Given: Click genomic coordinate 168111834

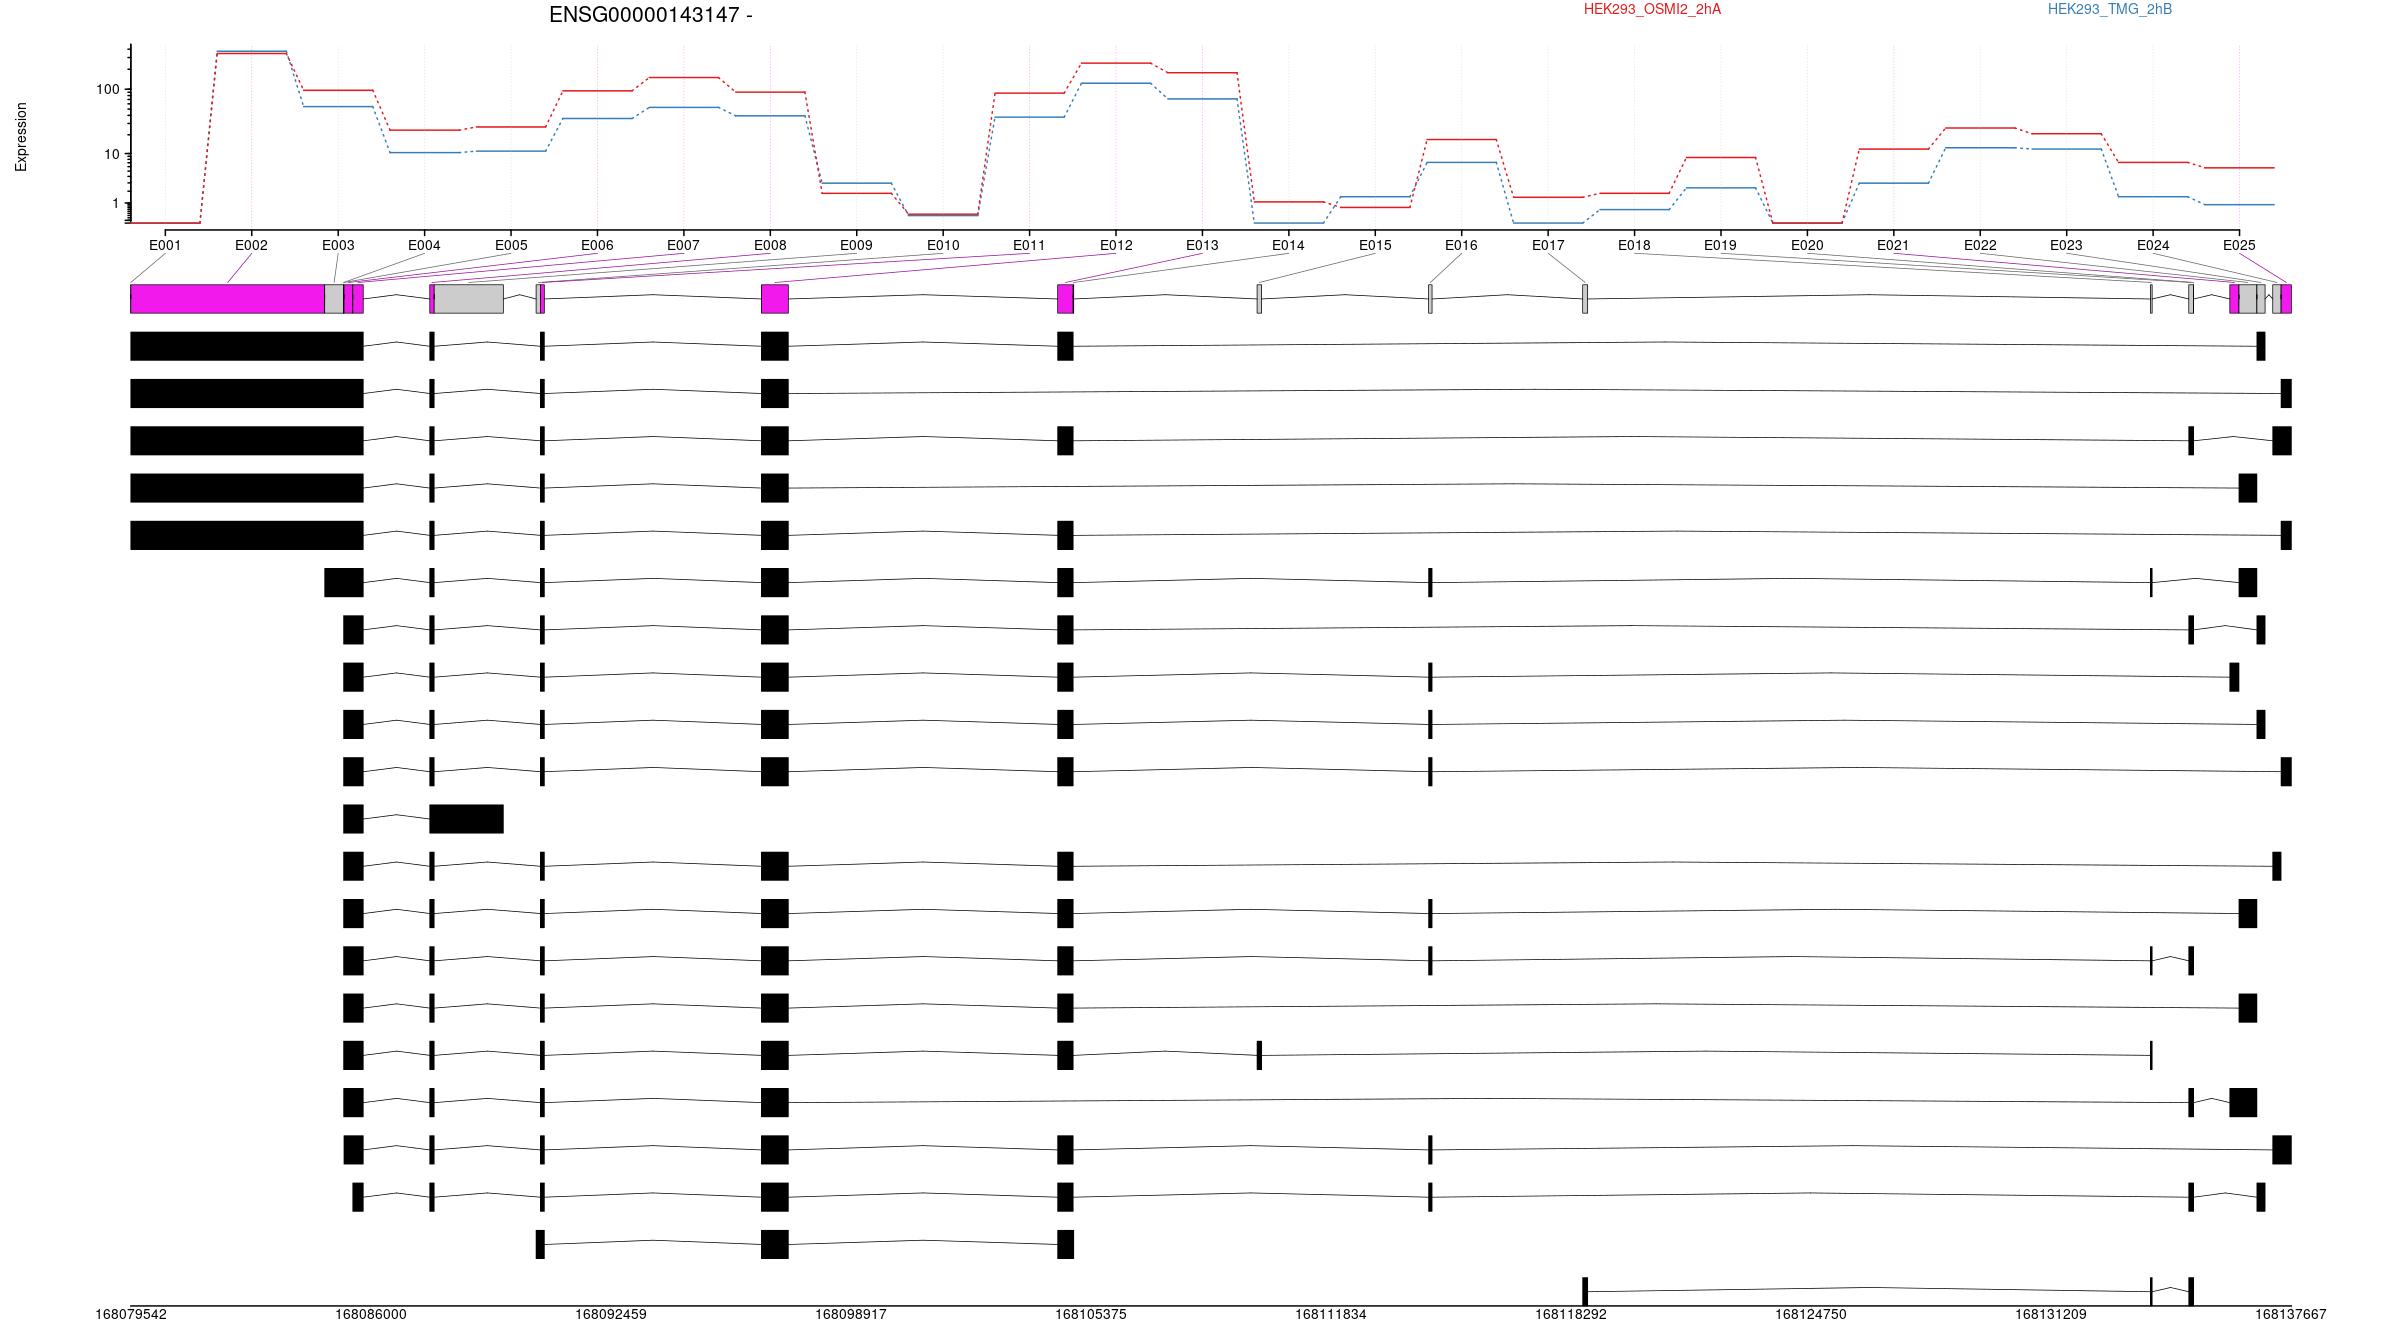Looking at the screenshot, I should (1331, 1314).
